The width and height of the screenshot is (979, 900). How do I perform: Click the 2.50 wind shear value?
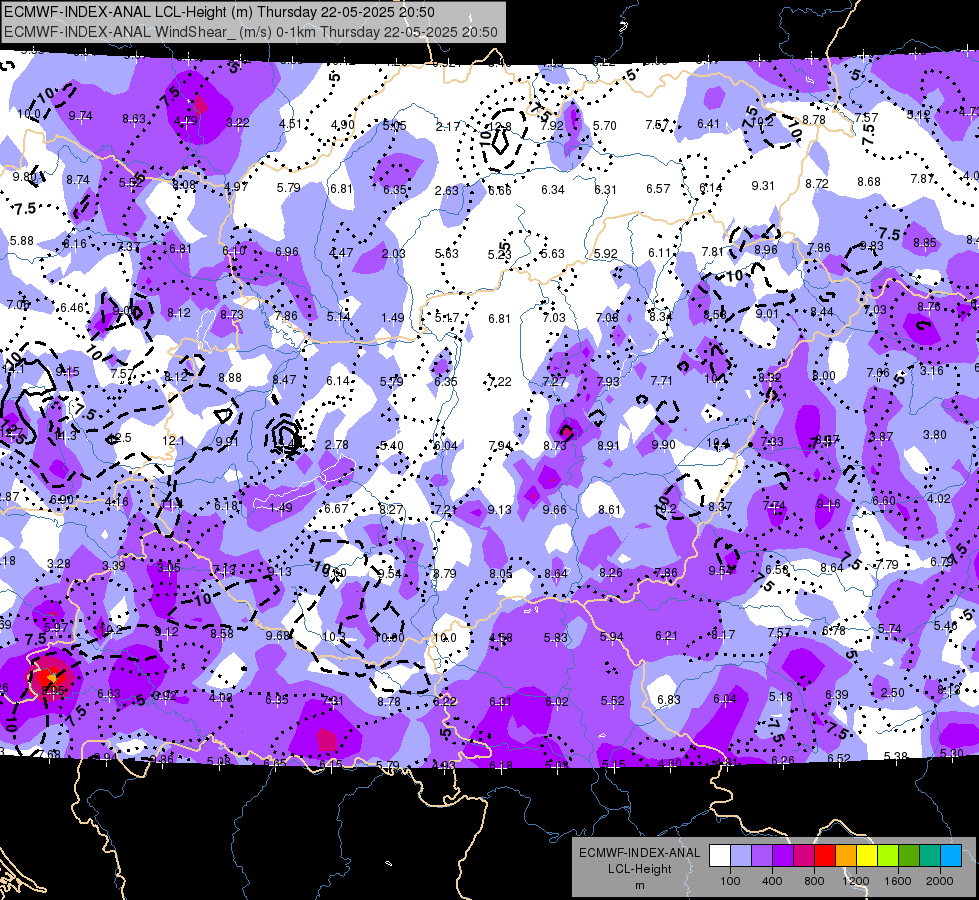tap(893, 693)
